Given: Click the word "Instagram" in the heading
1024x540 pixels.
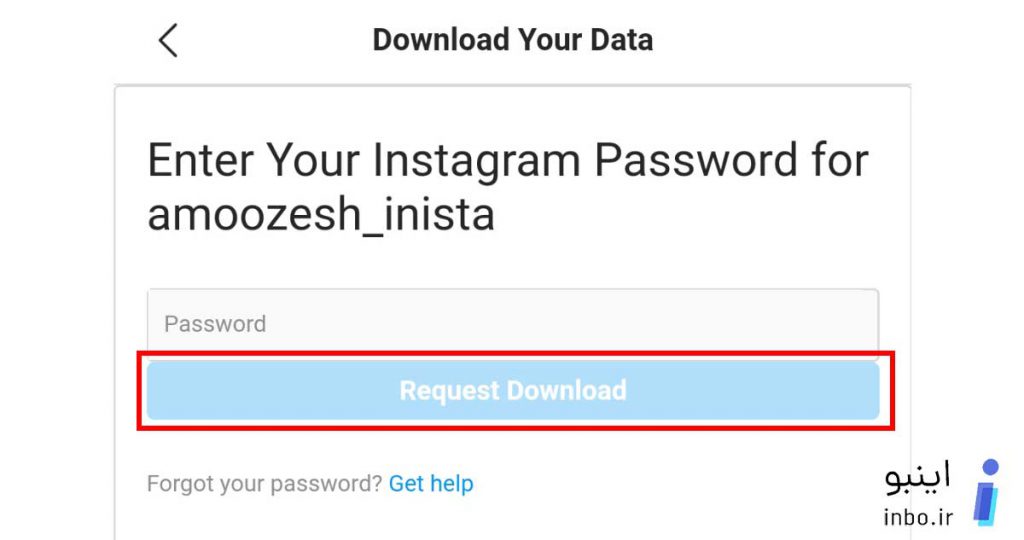Looking at the screenshot, I should [x=476, y=162].
